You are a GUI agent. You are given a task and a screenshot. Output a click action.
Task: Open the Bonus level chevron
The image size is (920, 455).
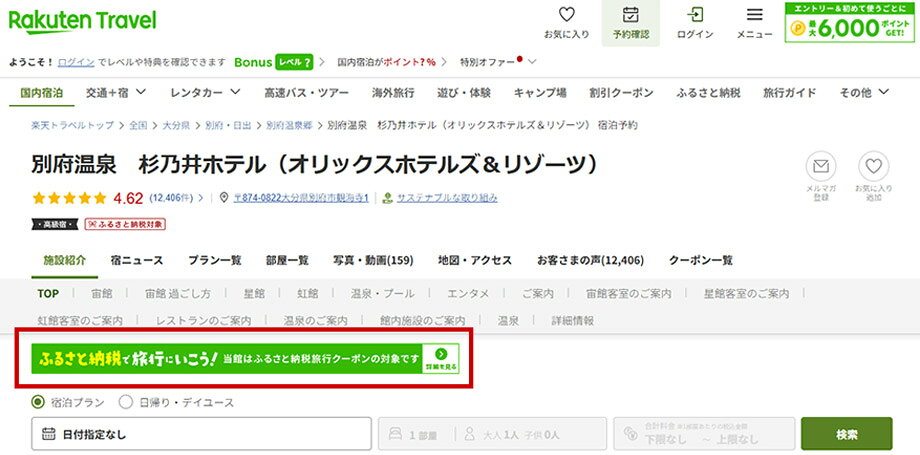[x=322, y=62]
